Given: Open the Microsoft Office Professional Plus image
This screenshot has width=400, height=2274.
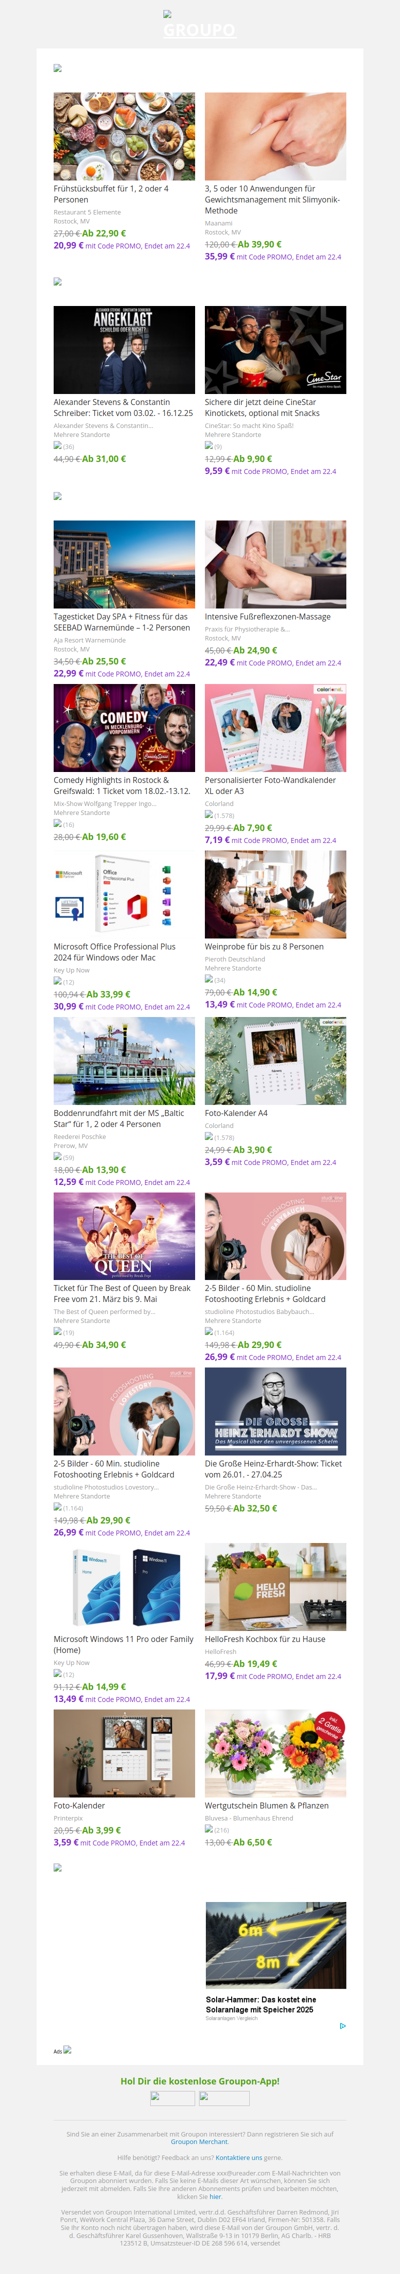Looking at the screenshot, I should pos(124,895).
